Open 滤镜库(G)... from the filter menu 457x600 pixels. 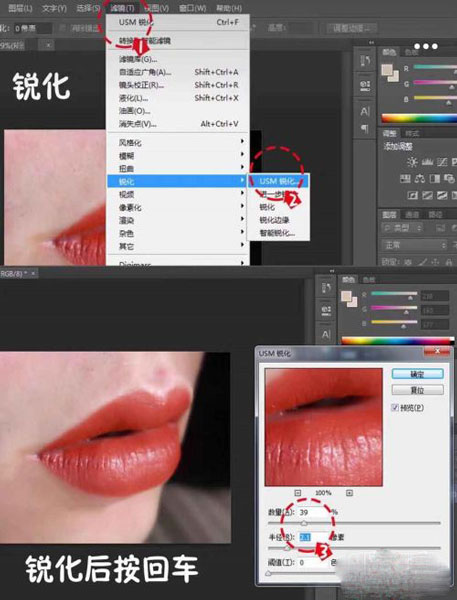[x=178, y=59]
